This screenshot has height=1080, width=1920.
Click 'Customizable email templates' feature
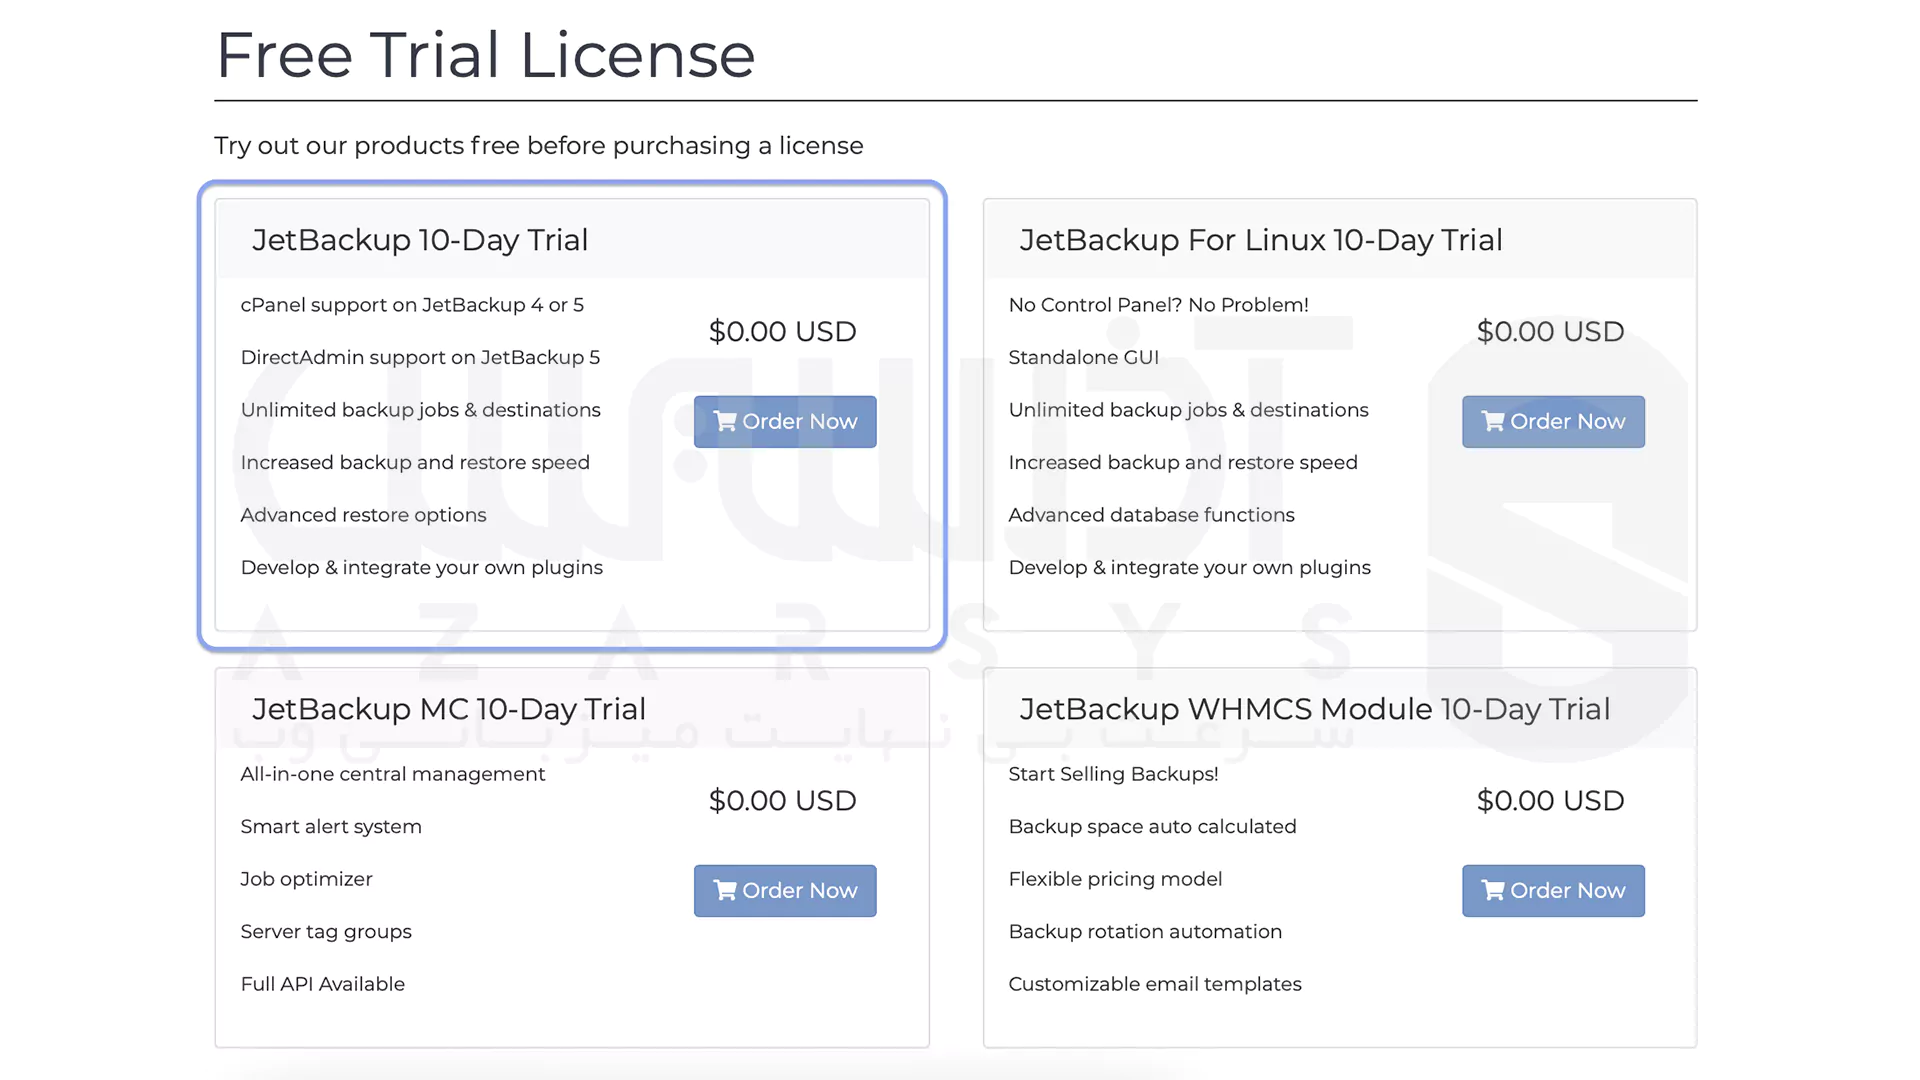coord(1155,984)
